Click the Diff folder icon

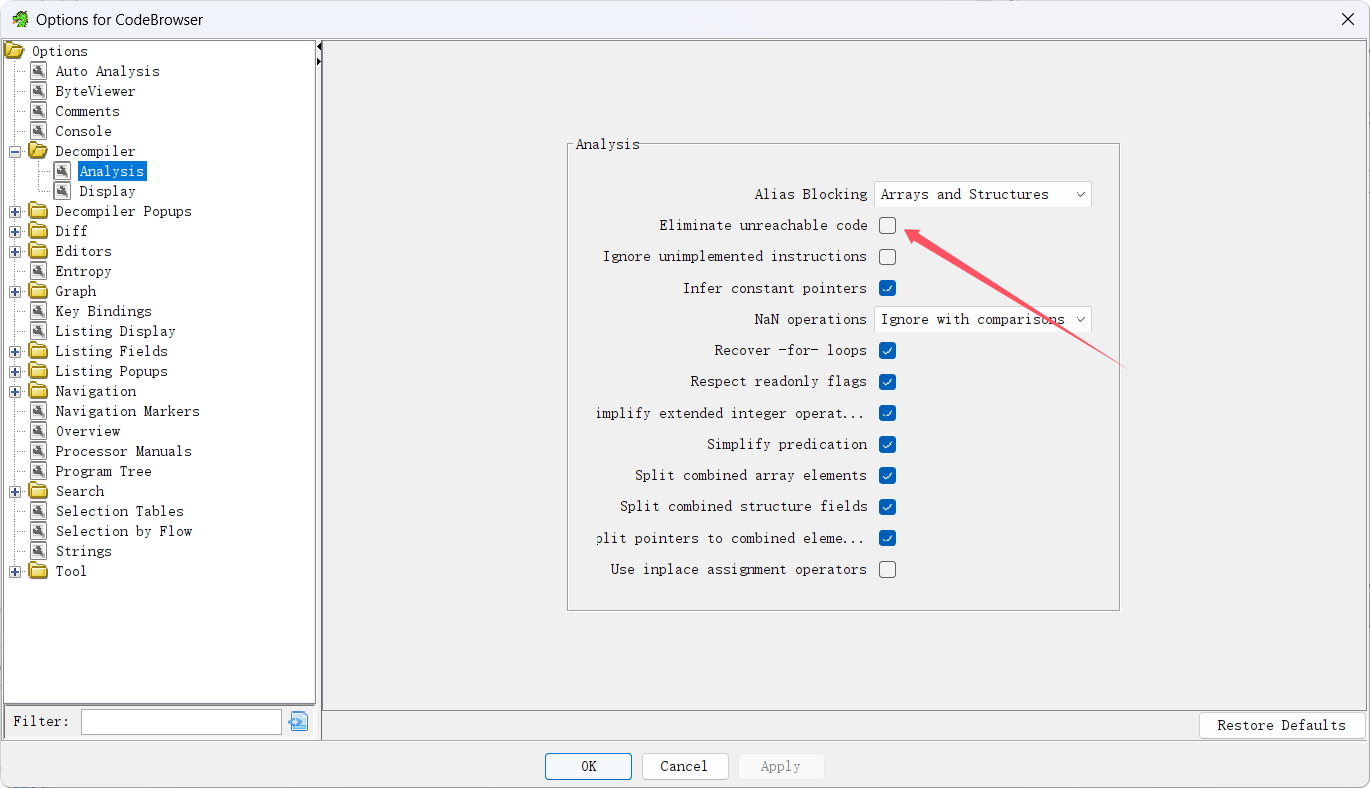38,231
